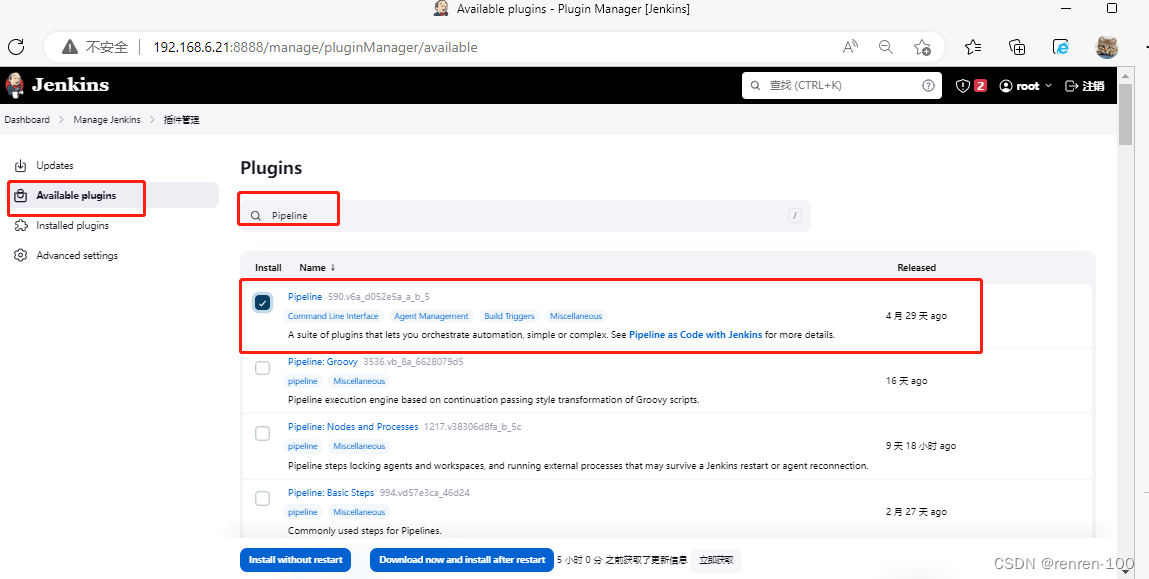This screenshot has height=579, width=1149.
Task: Check Pipeline: Nodes and Processes checkbox
Action: click(x=262, y=433)
